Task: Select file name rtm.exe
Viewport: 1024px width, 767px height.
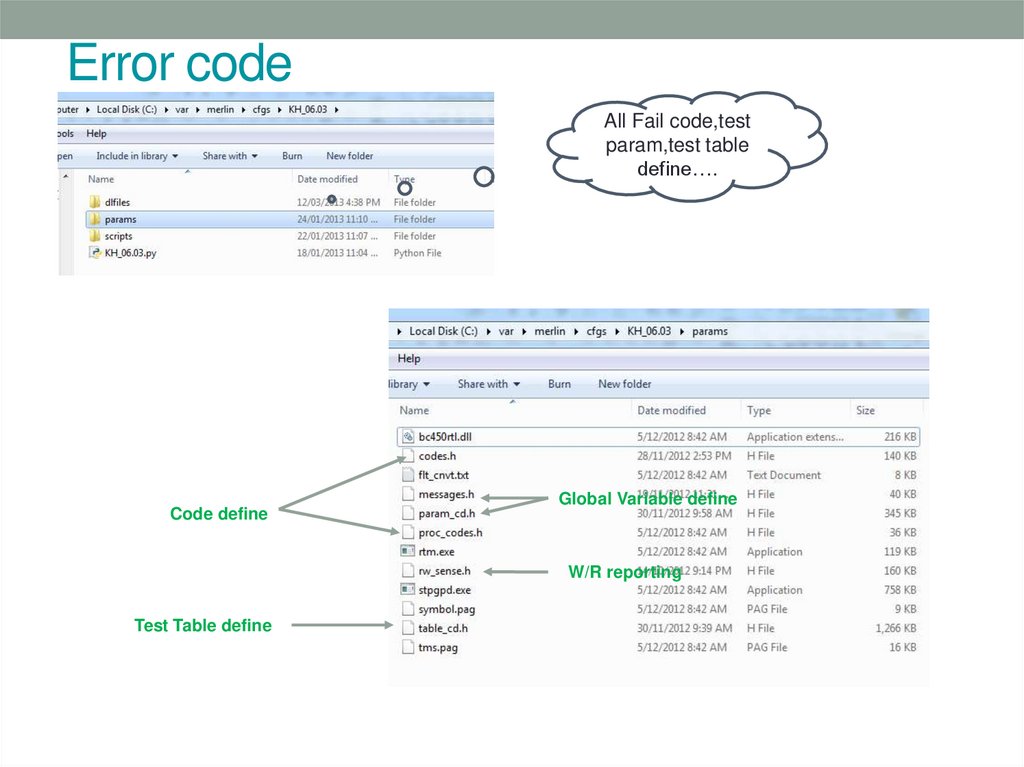Action: click(436, 552)
